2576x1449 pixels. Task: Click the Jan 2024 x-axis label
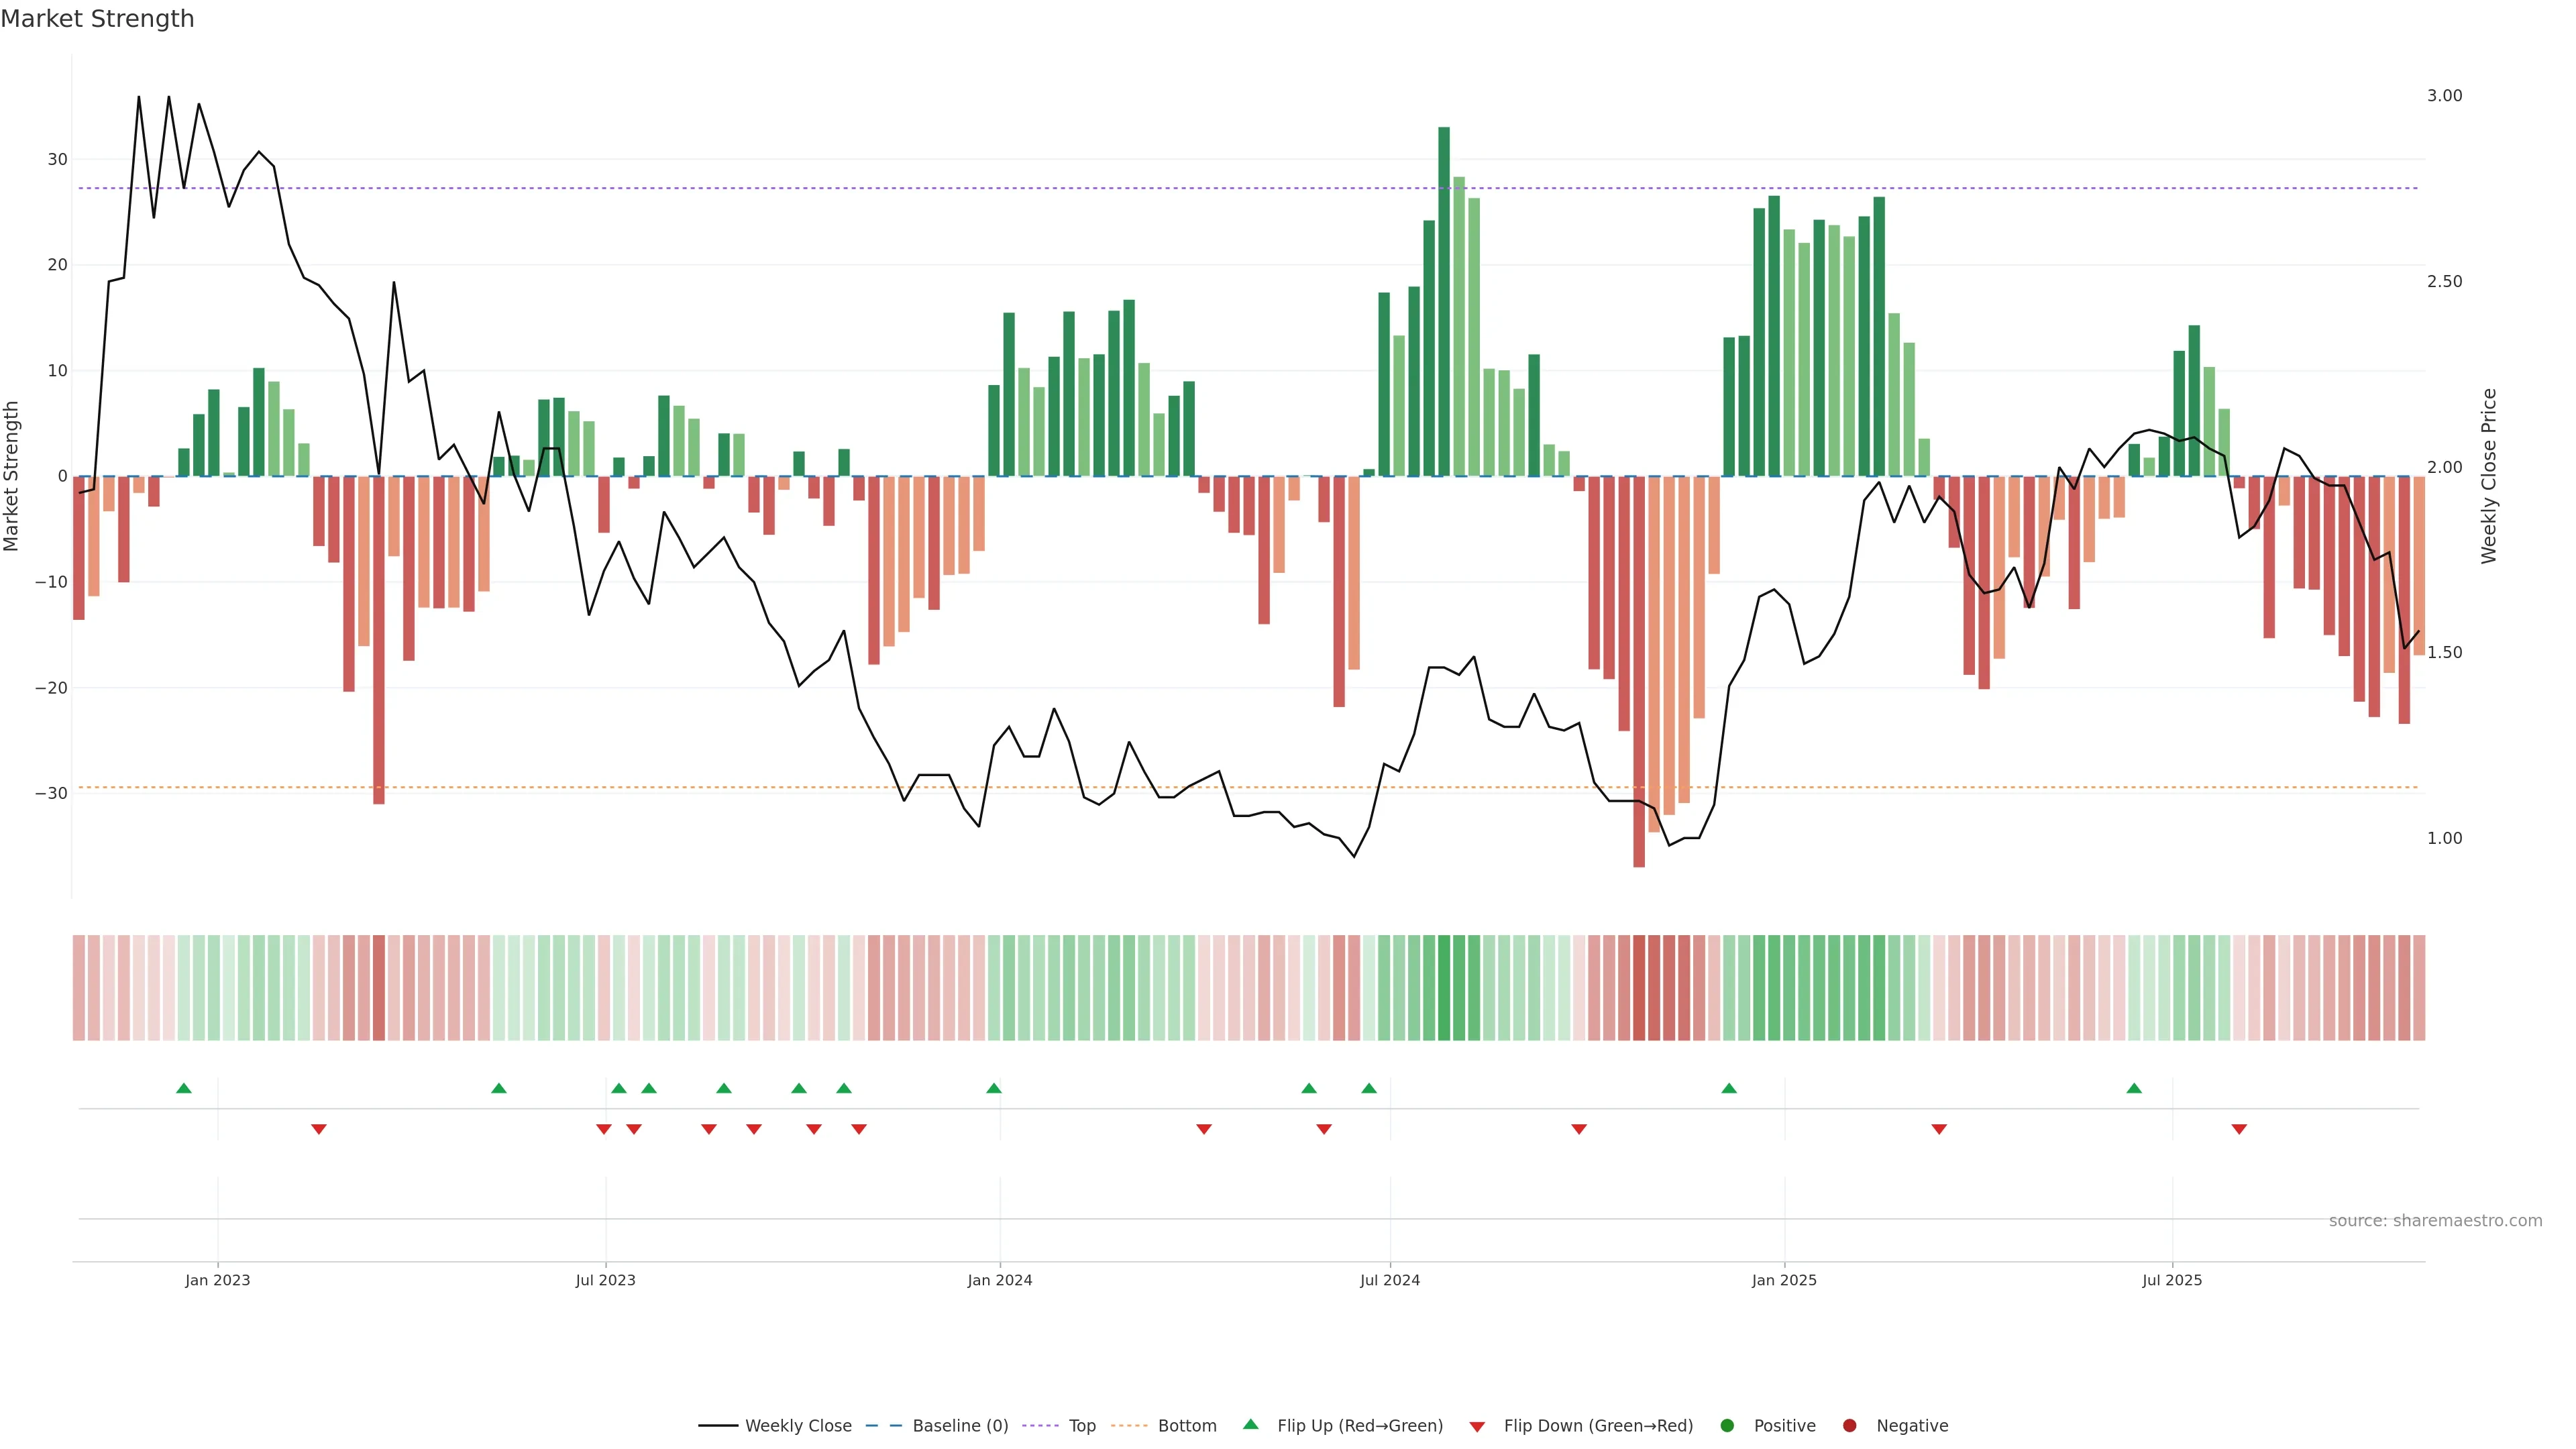[x=999, y=1280]
